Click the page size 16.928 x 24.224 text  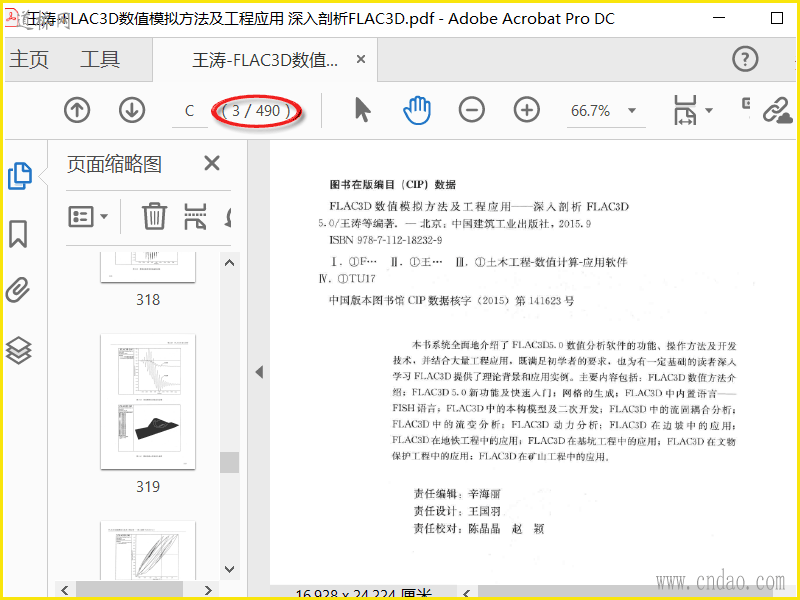[x=364, y=593]
